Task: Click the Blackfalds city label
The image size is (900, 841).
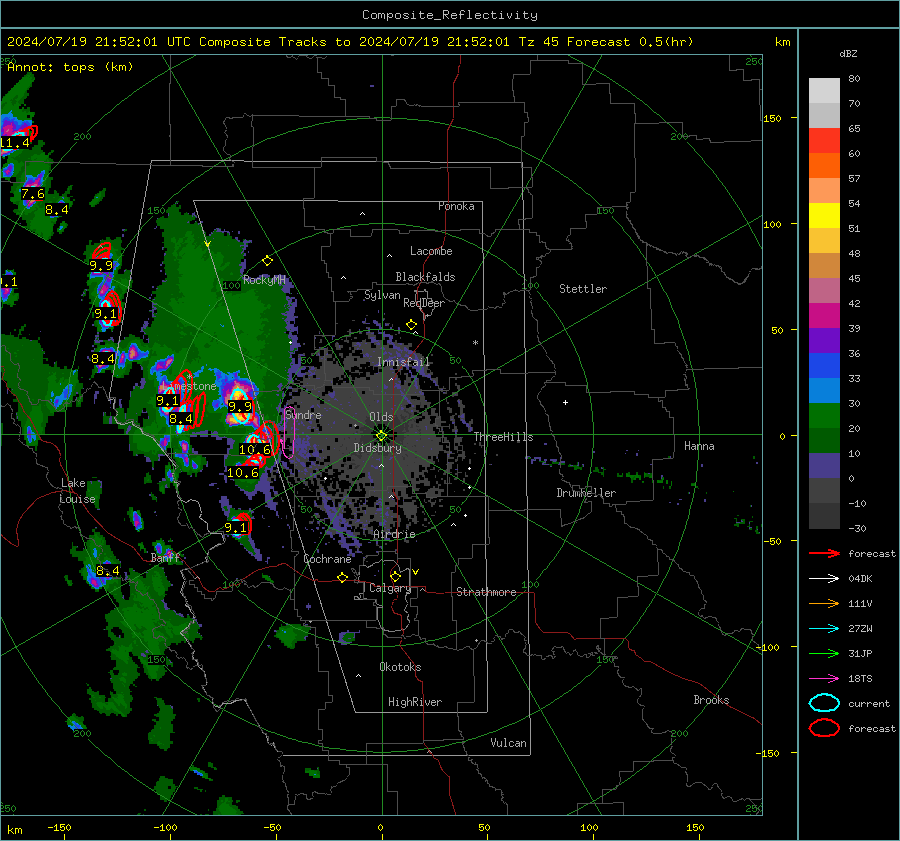Action: click(425, 277)
